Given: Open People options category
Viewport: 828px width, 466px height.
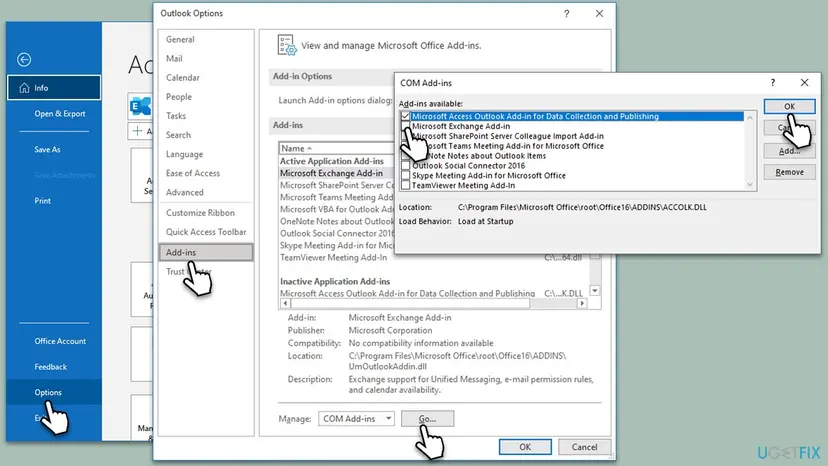Looking at the screenshot, I should tap(179, 97).
